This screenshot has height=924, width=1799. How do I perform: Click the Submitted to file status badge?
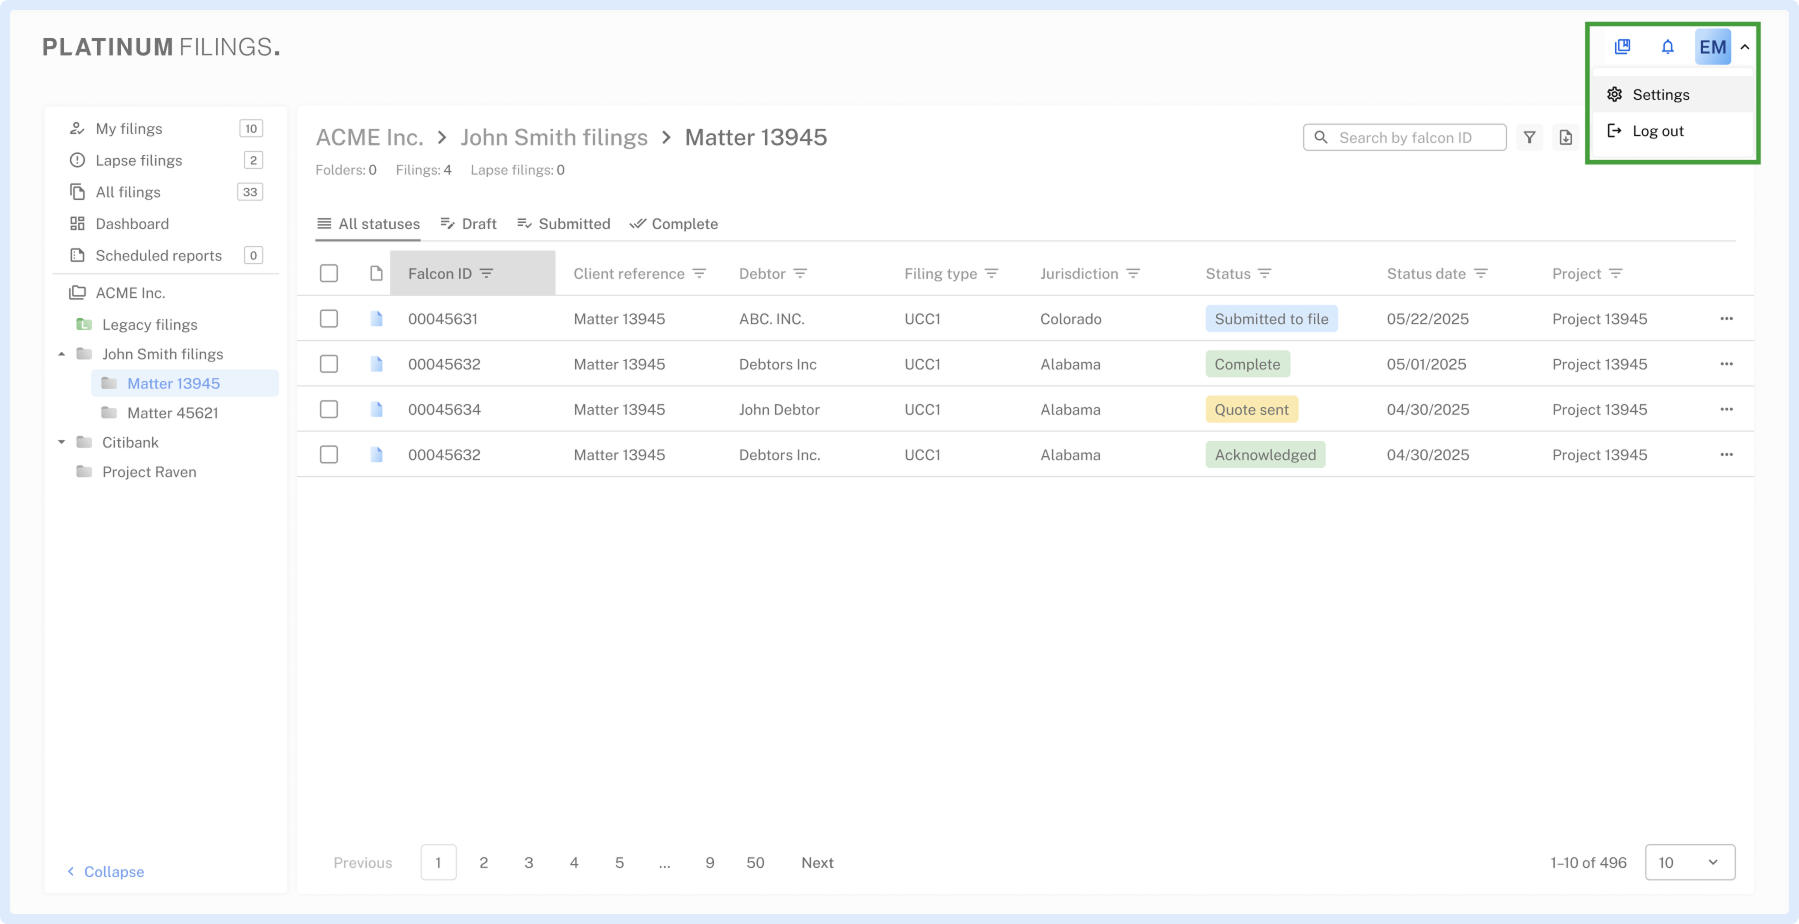click(x=1271, y=319)
